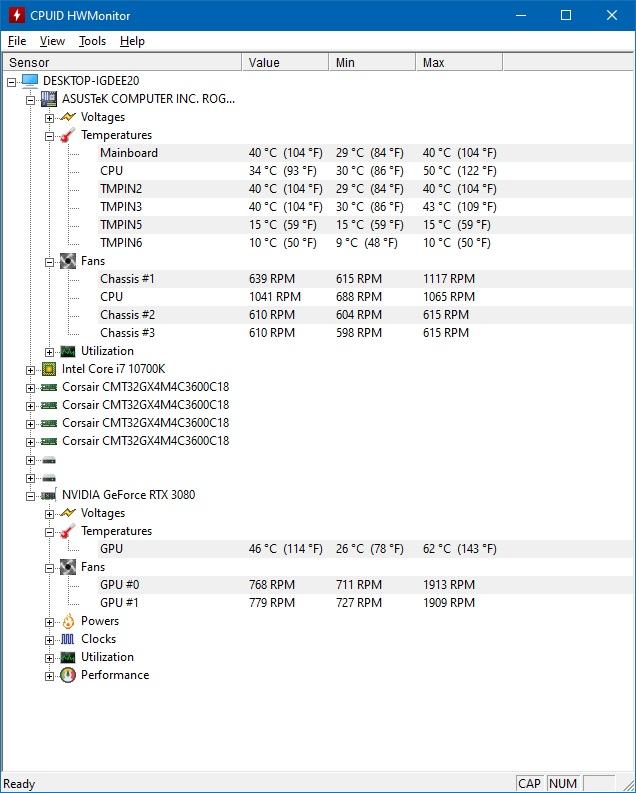Click the GPU Voltages lightning icon

pos(68,513)
